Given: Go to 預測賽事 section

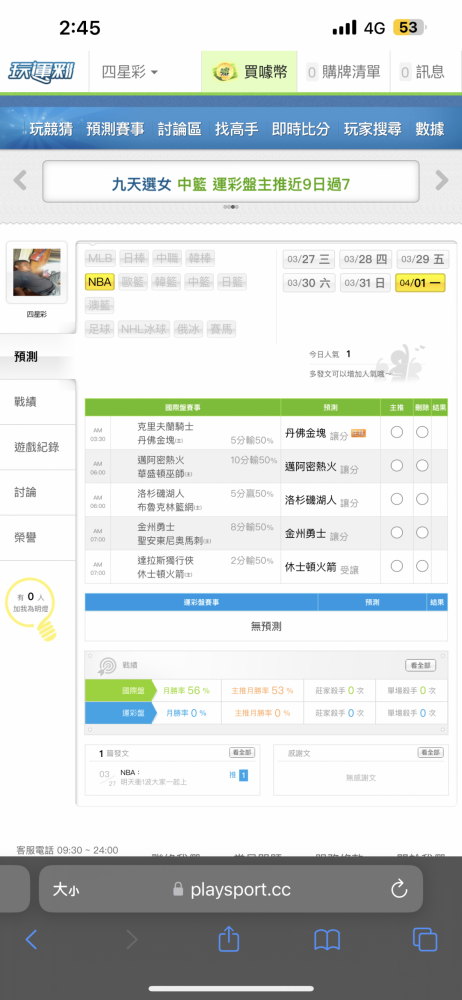Looking at the screenshot, I should pos(115,129).
